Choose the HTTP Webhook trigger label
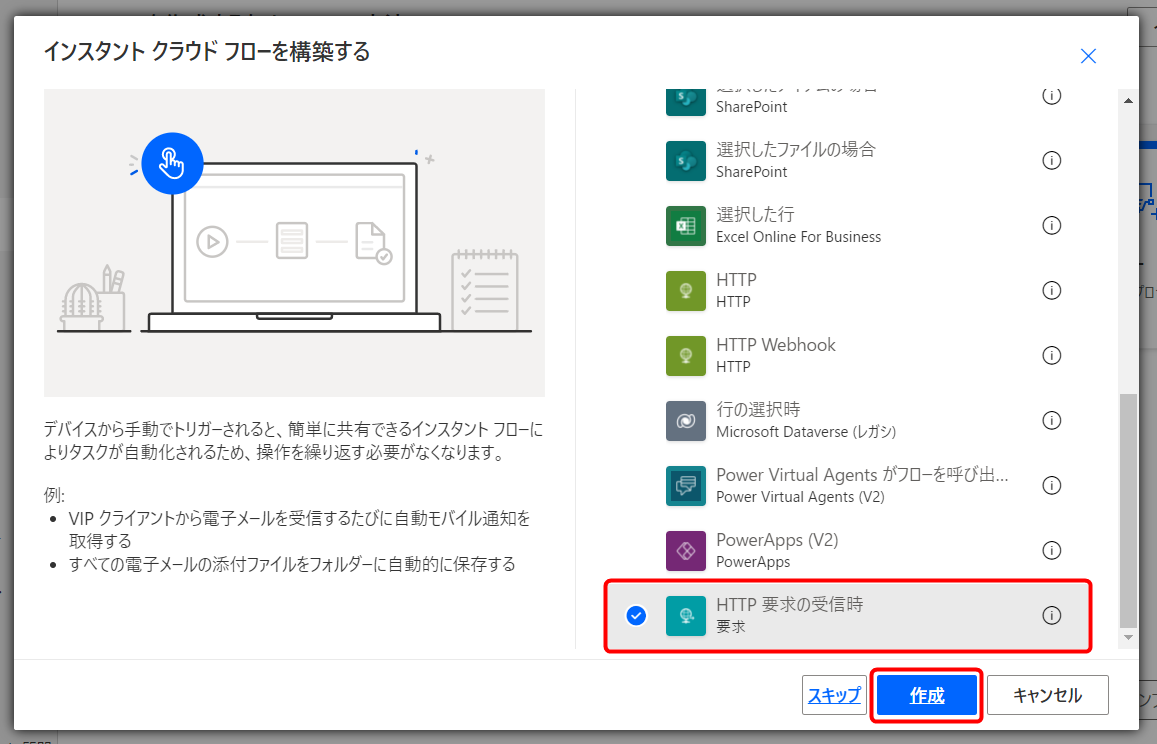Screen dimensions: 1157x744 click(x=776, y=344)
